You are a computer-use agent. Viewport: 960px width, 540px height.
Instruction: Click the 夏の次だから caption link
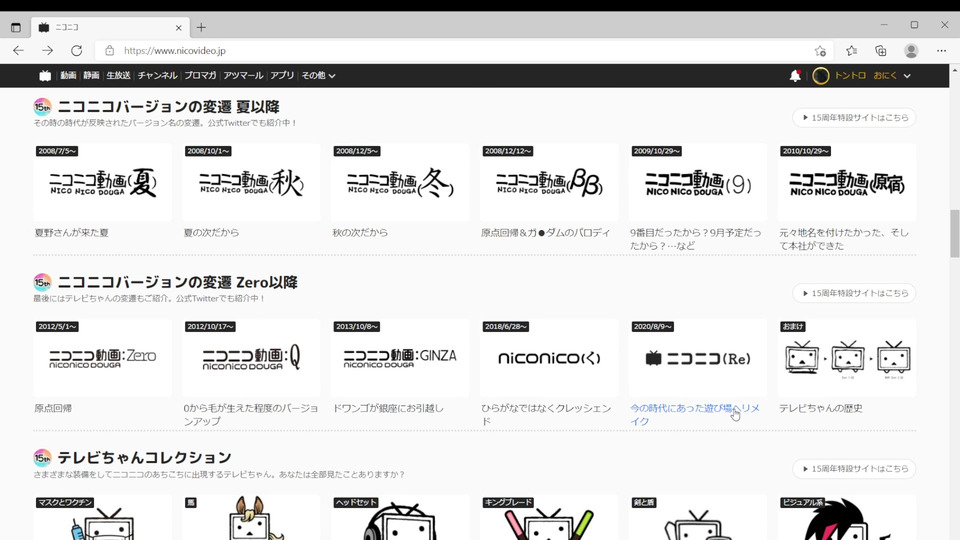pyautogui.click(x=211, y=233)
